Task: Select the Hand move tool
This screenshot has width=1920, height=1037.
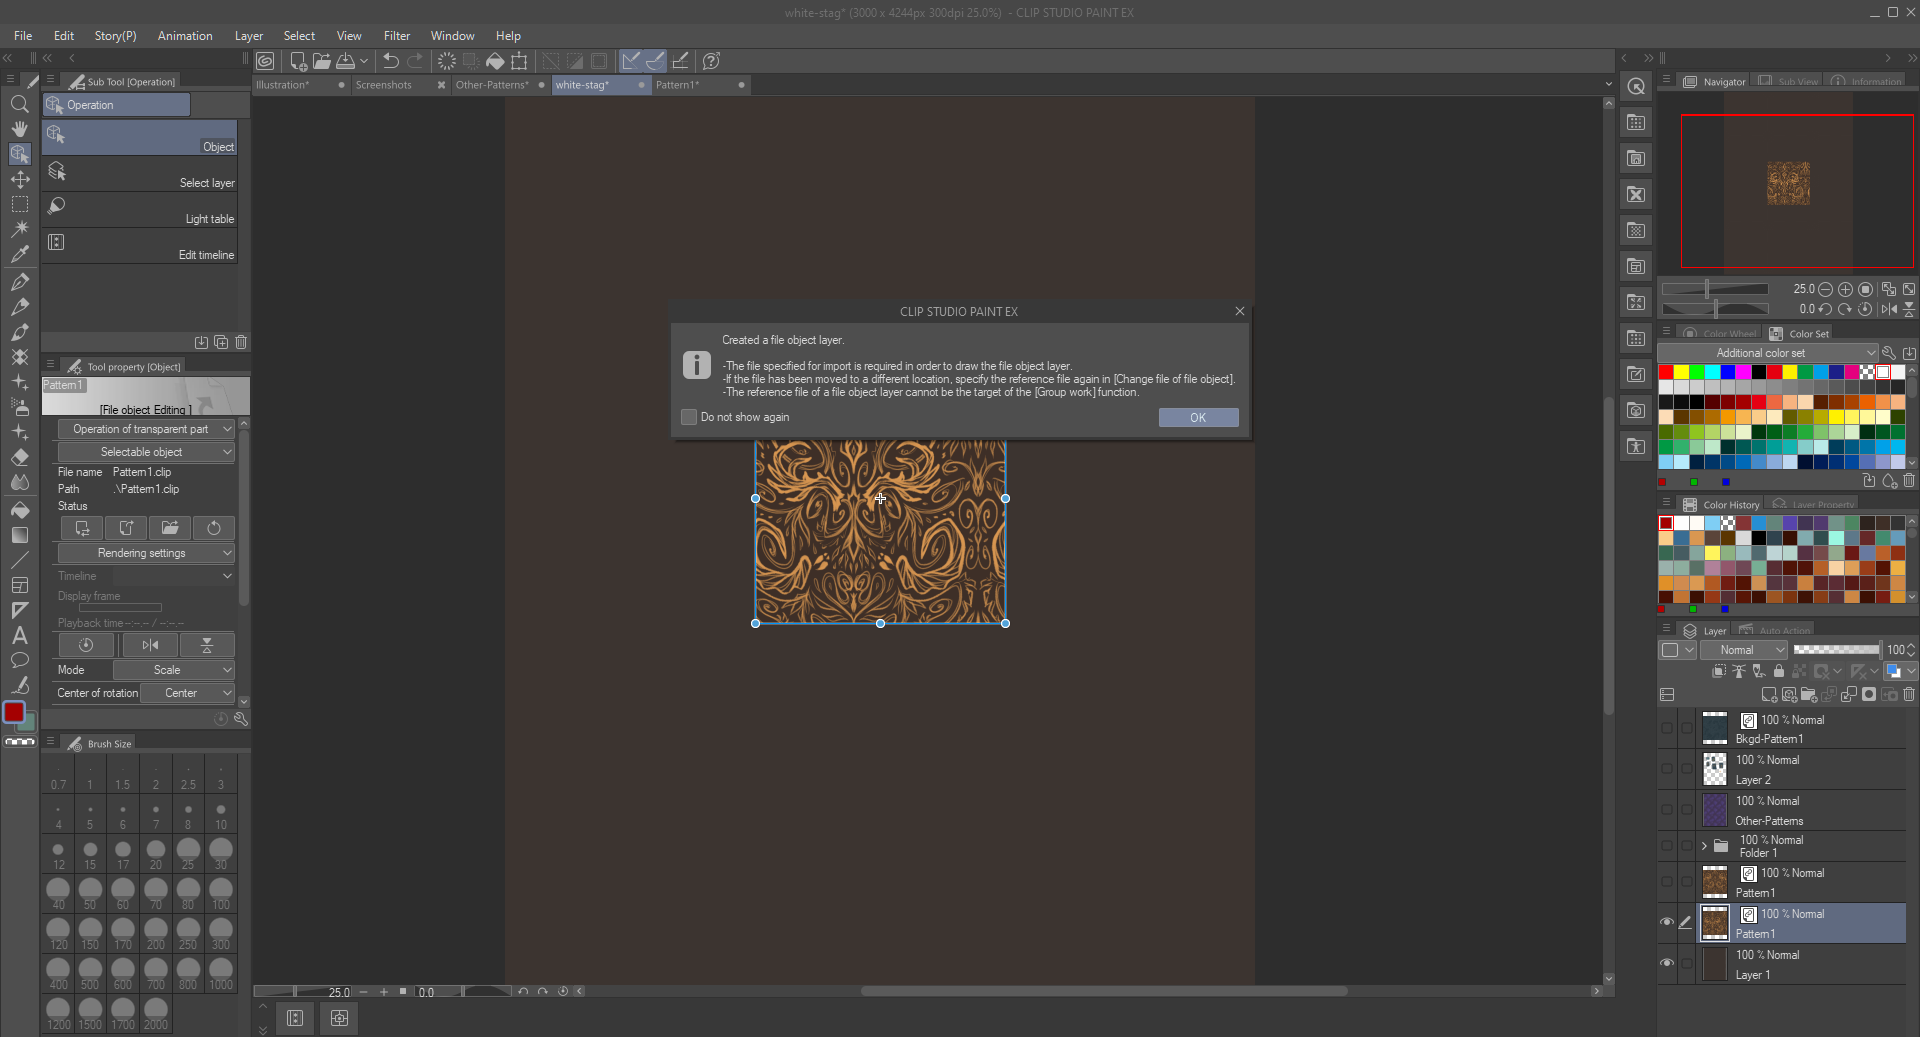Action: coord(19,129)
